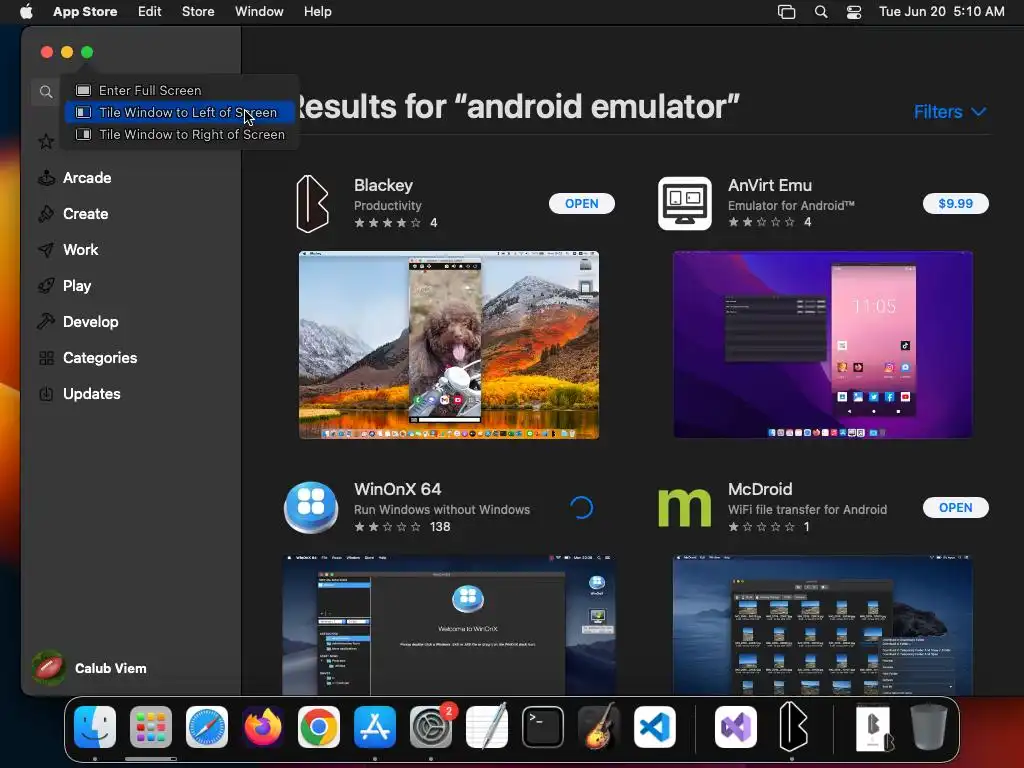Open GarageBand guitar icon in Dock
1024x768 pixels.
click(599, 727)
